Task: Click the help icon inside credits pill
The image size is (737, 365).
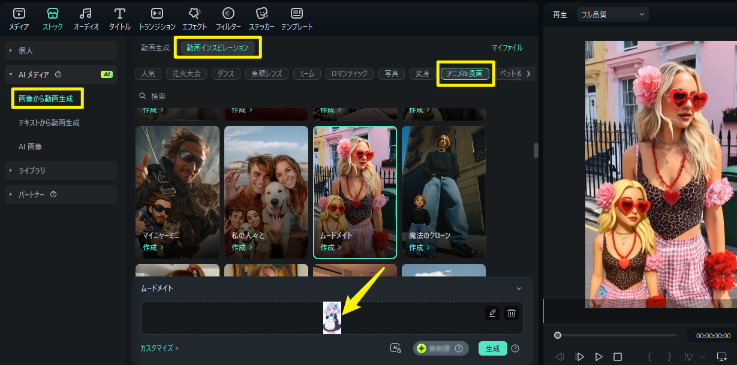Action: 459,349
